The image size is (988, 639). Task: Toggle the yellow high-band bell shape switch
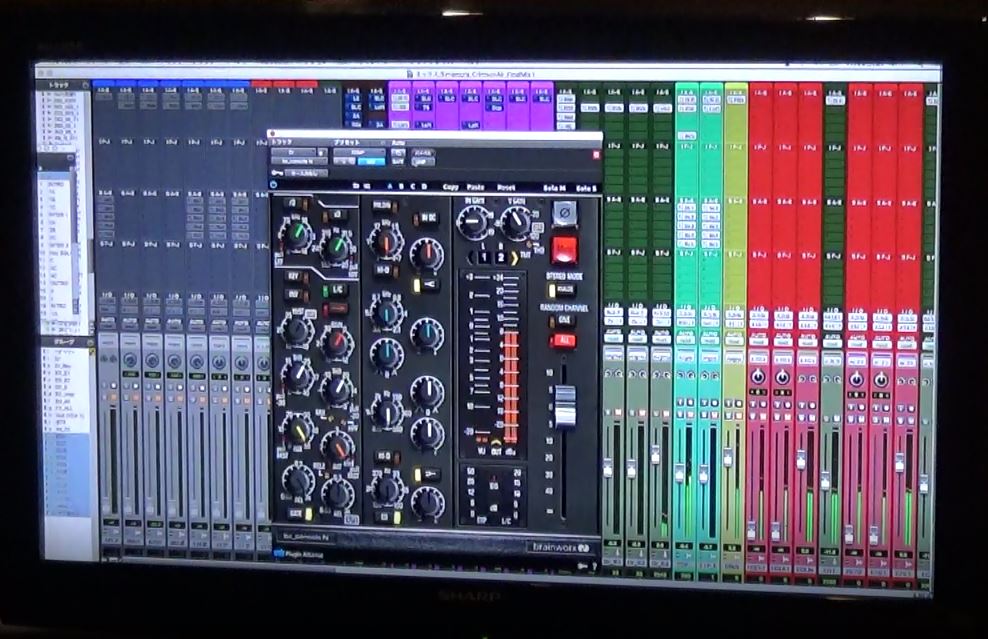[425, 285]
